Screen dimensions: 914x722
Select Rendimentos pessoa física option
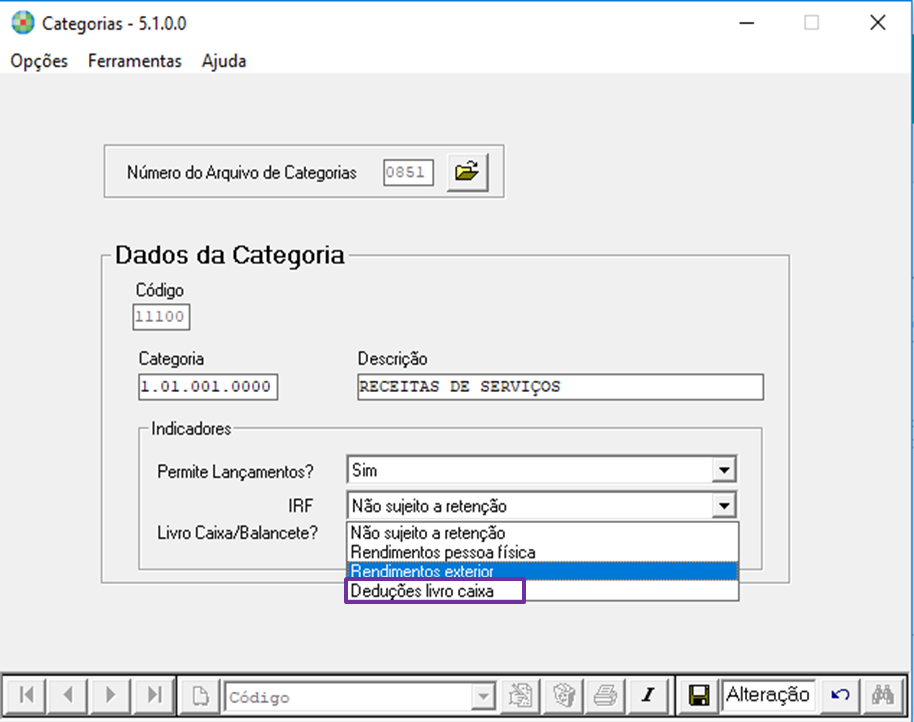pos(542,552)
